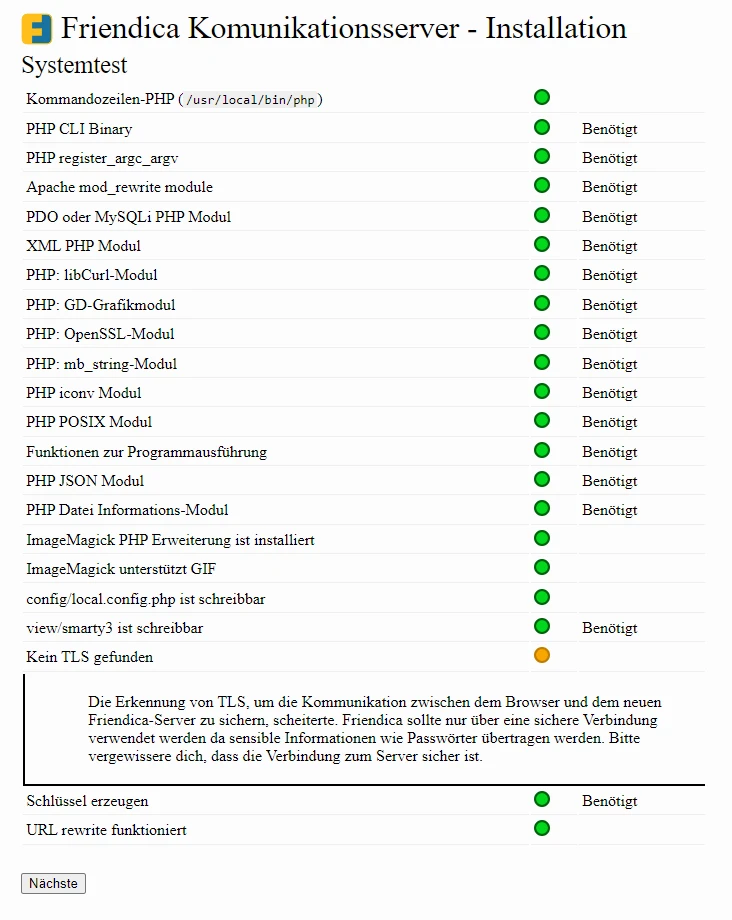The width and height of the screenshot is (732, 920).
Task: Click green status icon for PHP: OpenSSL-Modul
Action: tap(542, 333)
